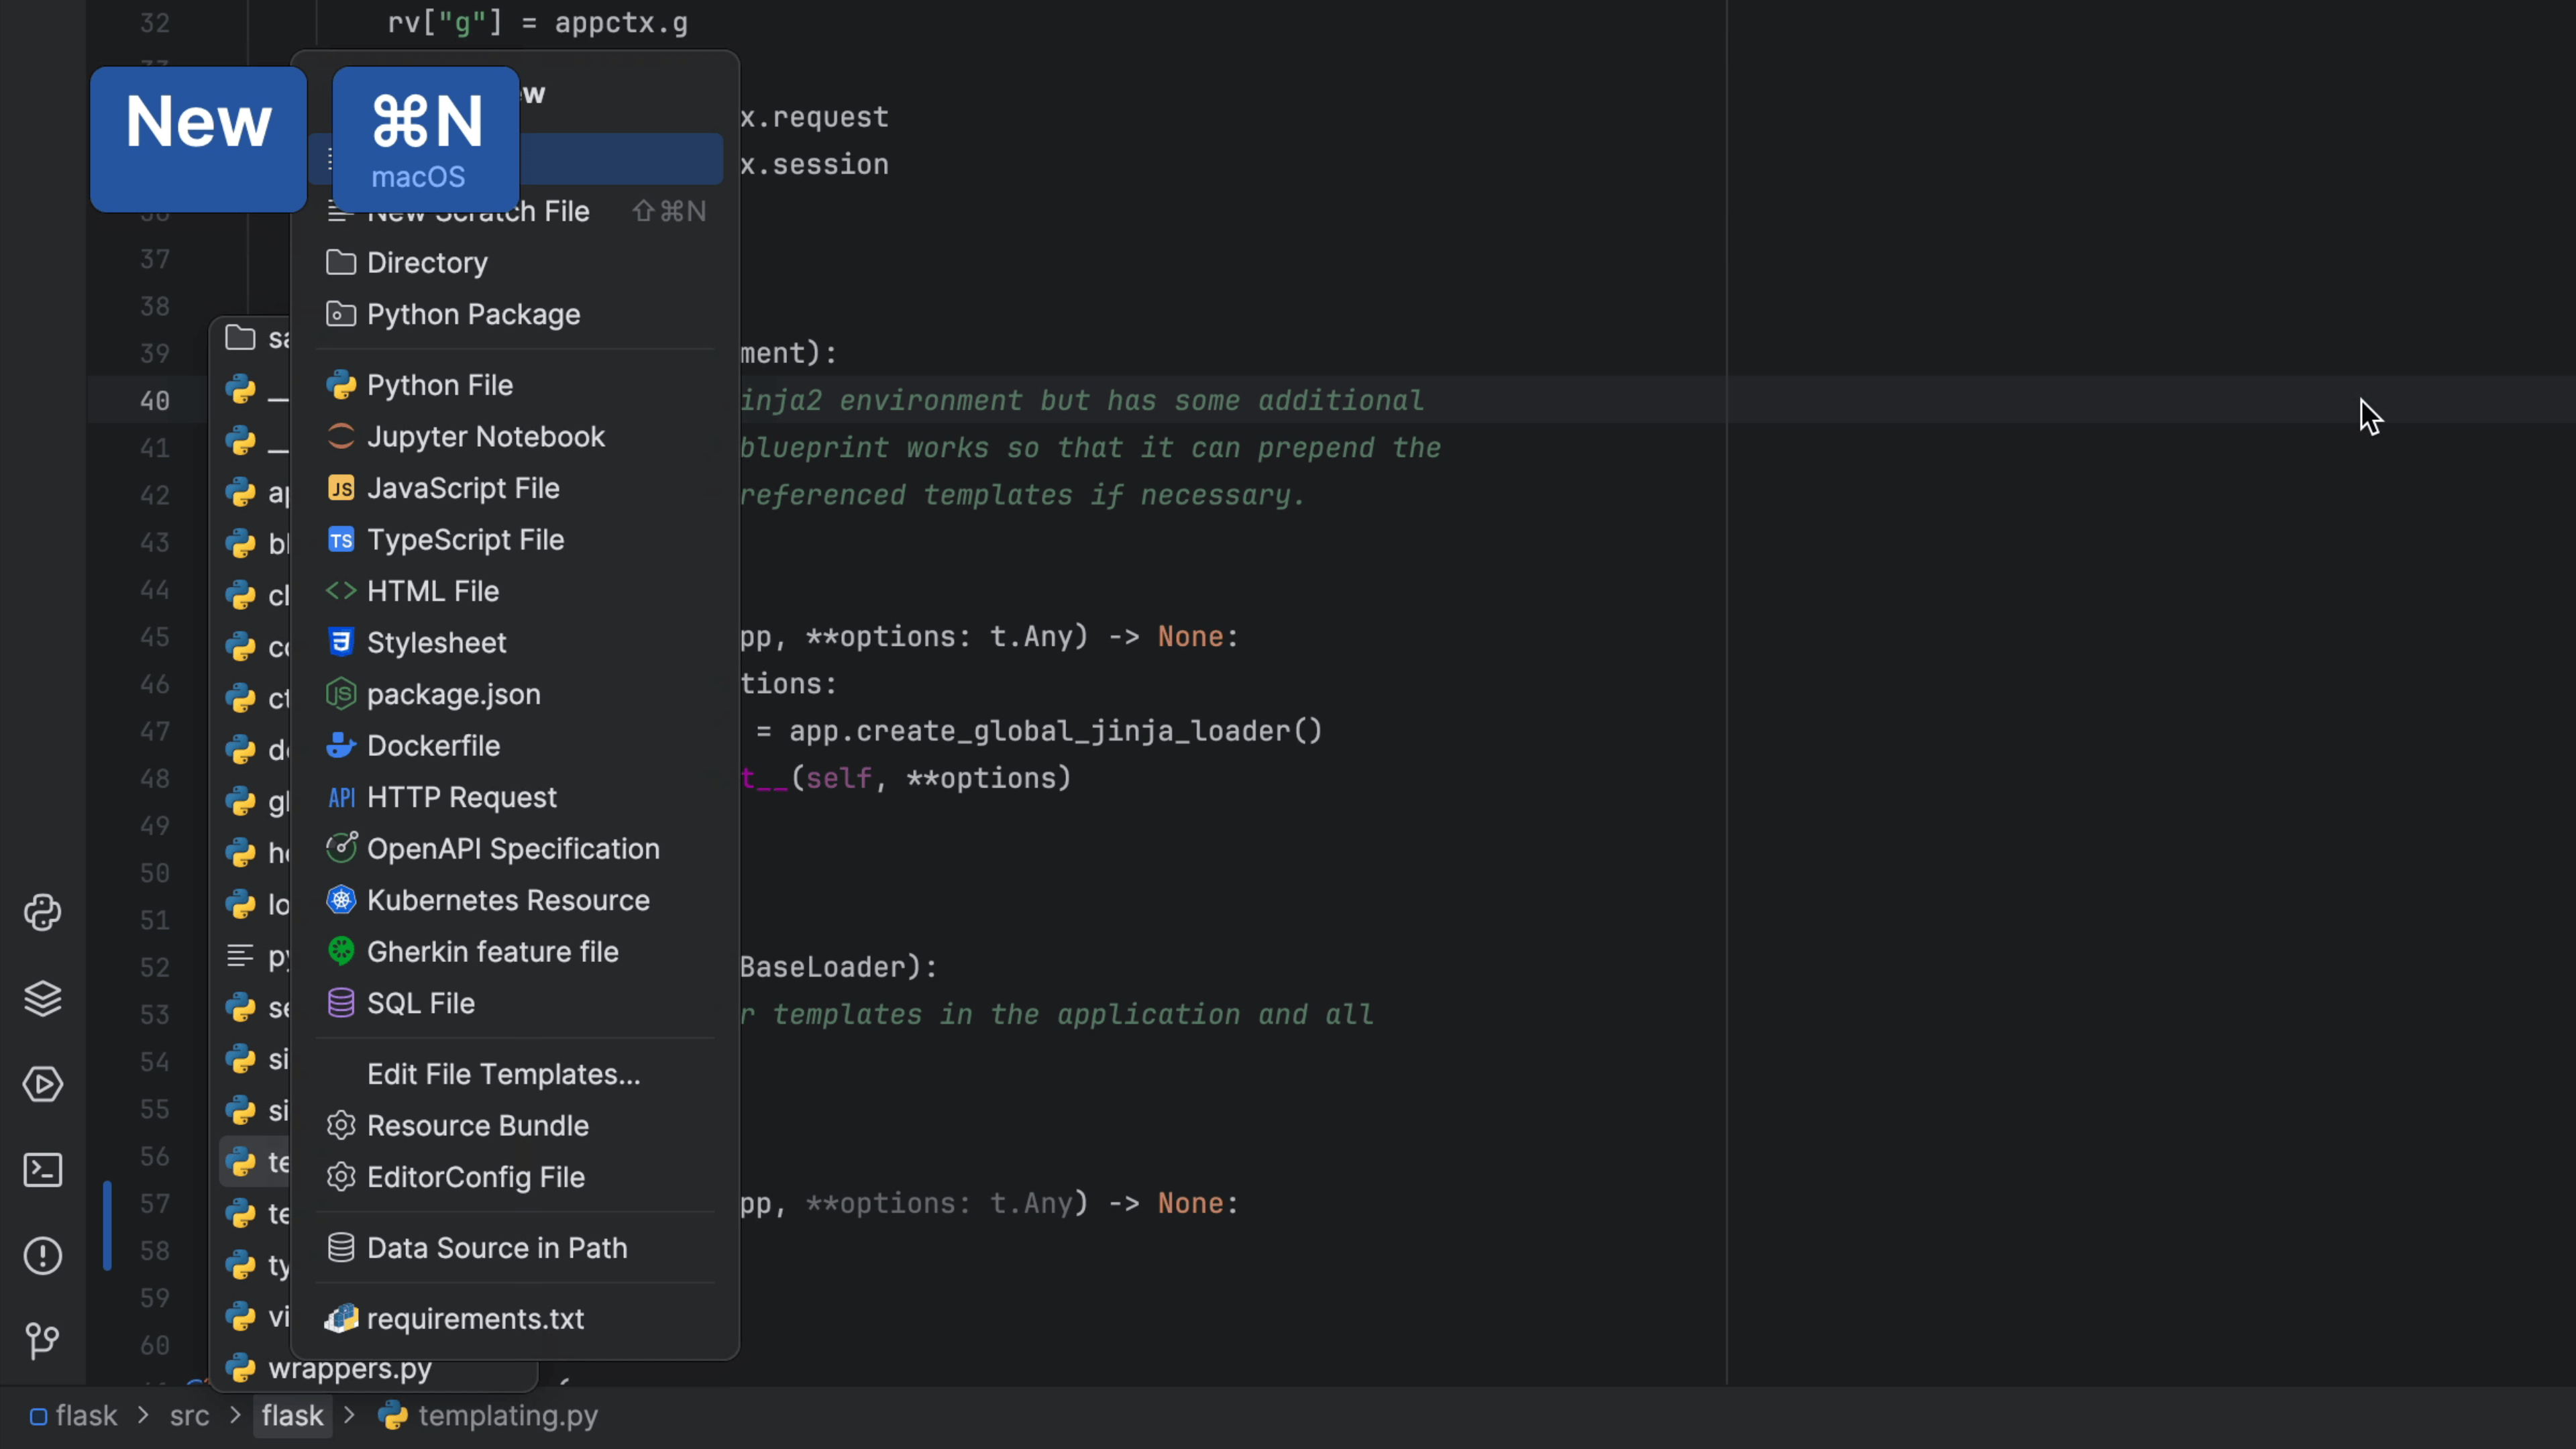Open the Git version control panel
This screenshot has height=1449, width=2576.
[x=42, y=1341]
